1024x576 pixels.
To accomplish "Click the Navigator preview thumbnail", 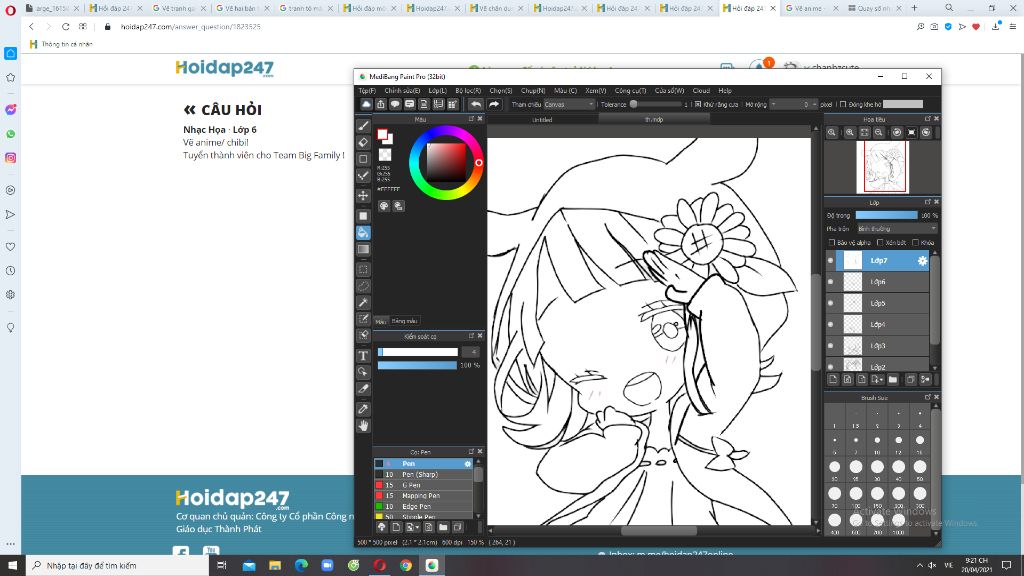I will pos(883,167).
